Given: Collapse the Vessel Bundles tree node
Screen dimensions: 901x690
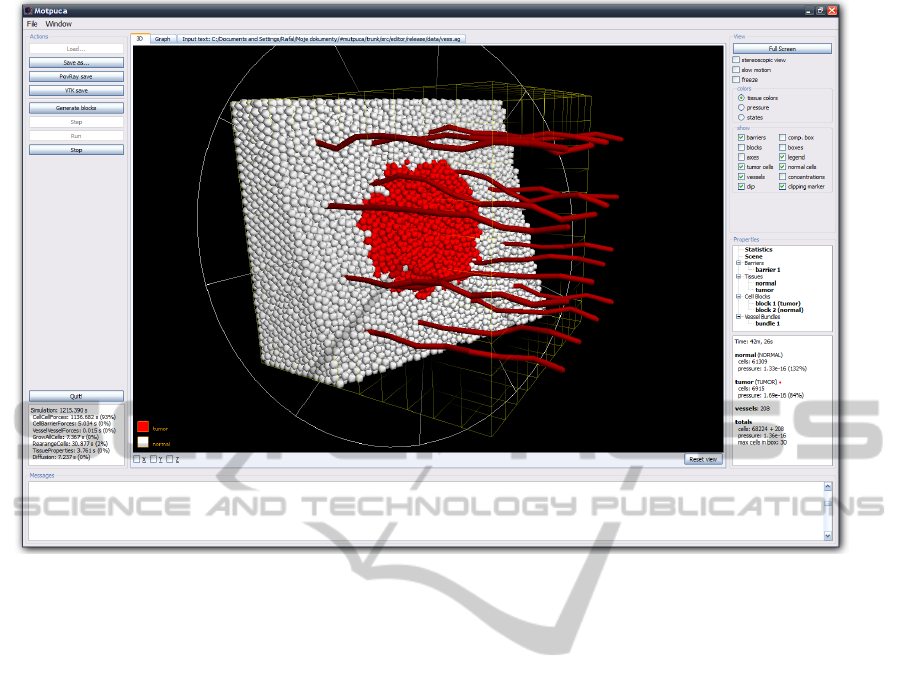Looking at the screenshot, I should 738,317.
